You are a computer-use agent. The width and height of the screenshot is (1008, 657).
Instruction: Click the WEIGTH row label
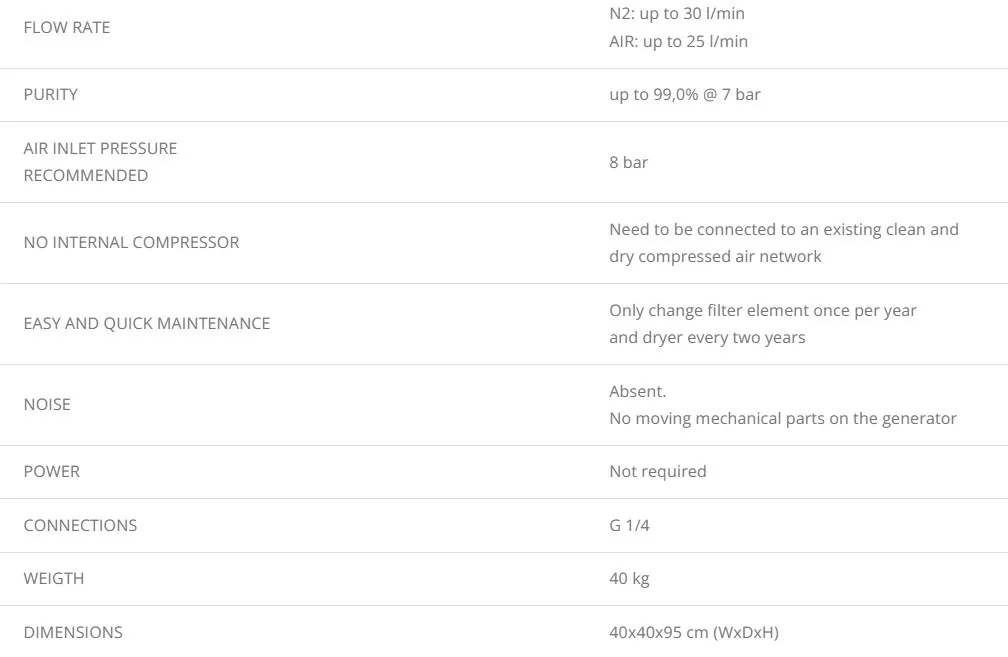(54, 578)
